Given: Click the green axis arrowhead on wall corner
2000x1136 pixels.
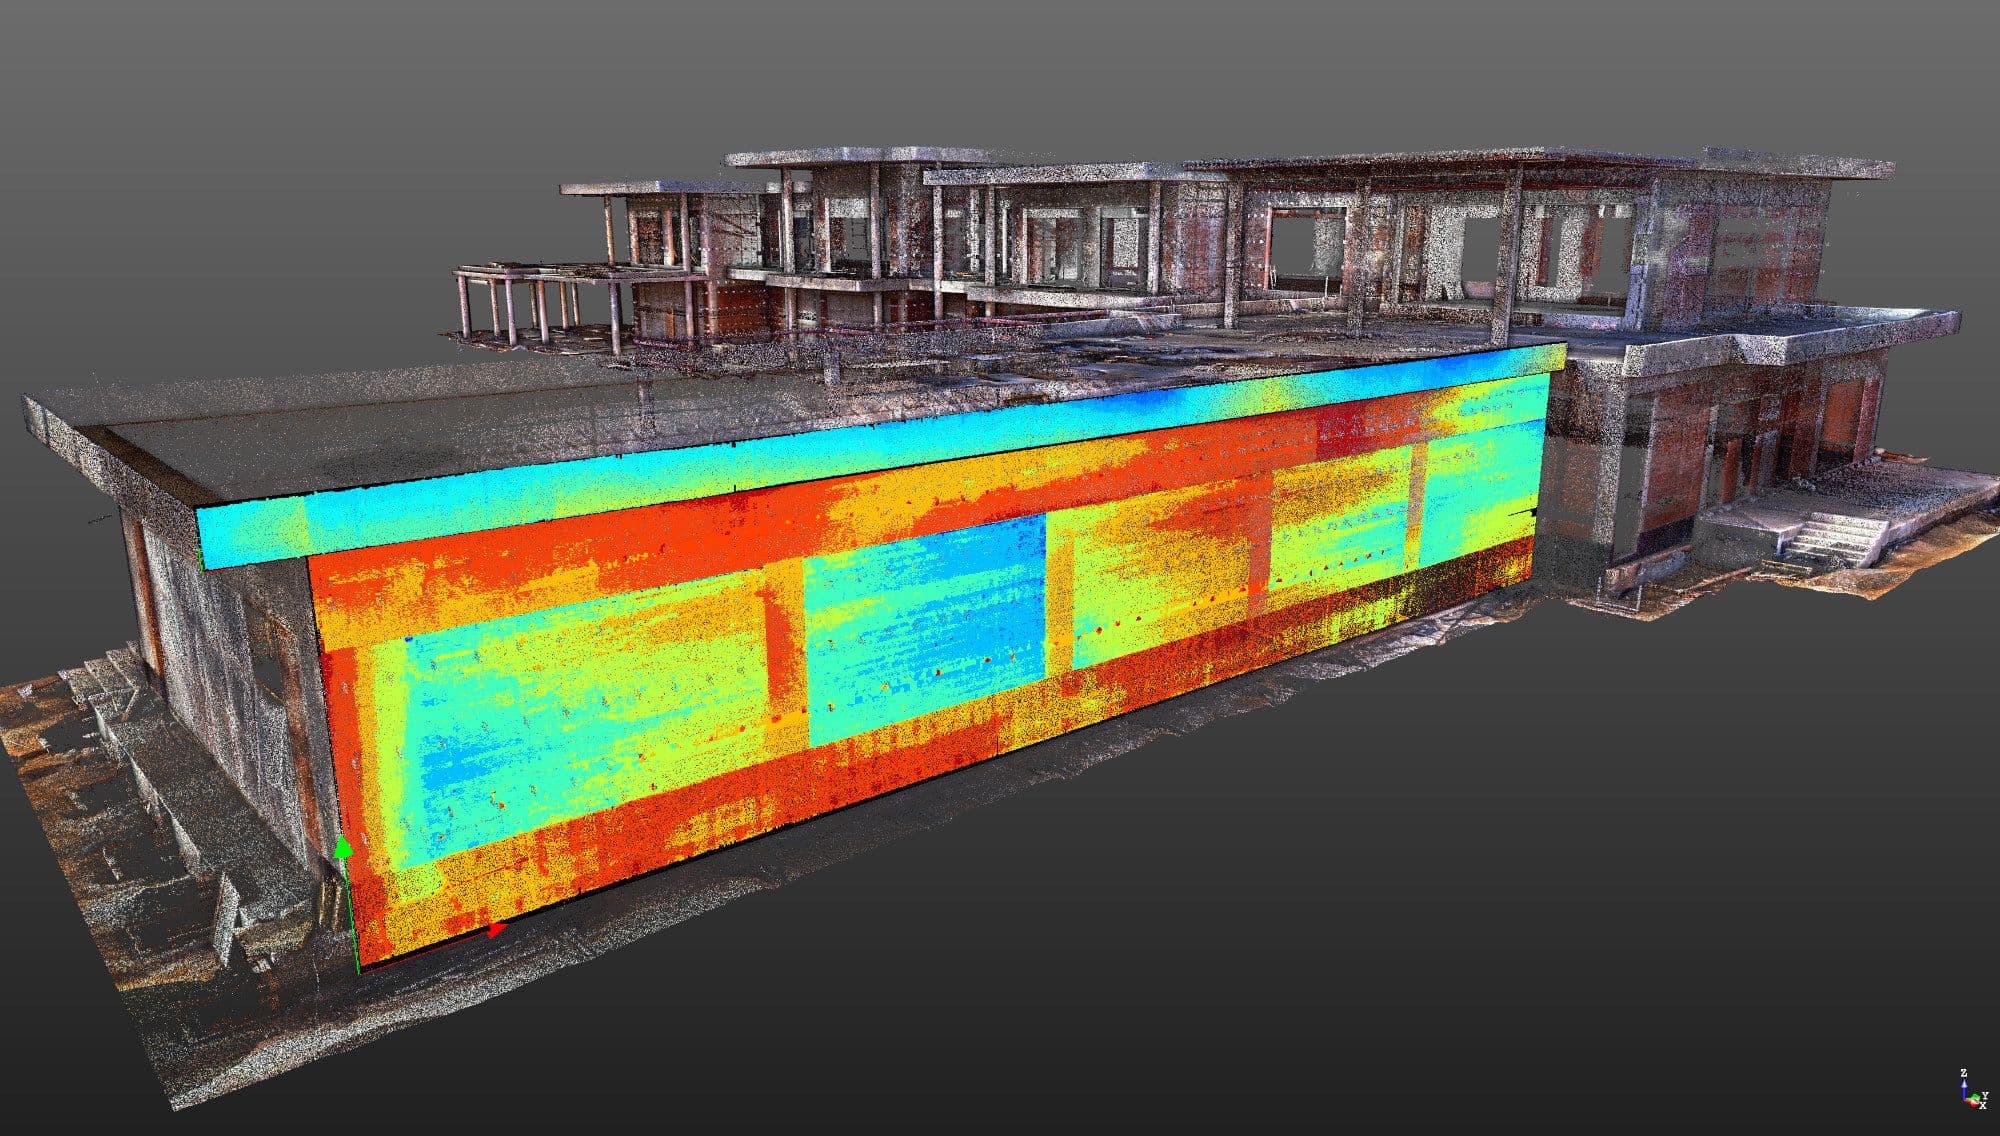Looking at the screenshot, I should pyautogui.click(x=343, y=848).
